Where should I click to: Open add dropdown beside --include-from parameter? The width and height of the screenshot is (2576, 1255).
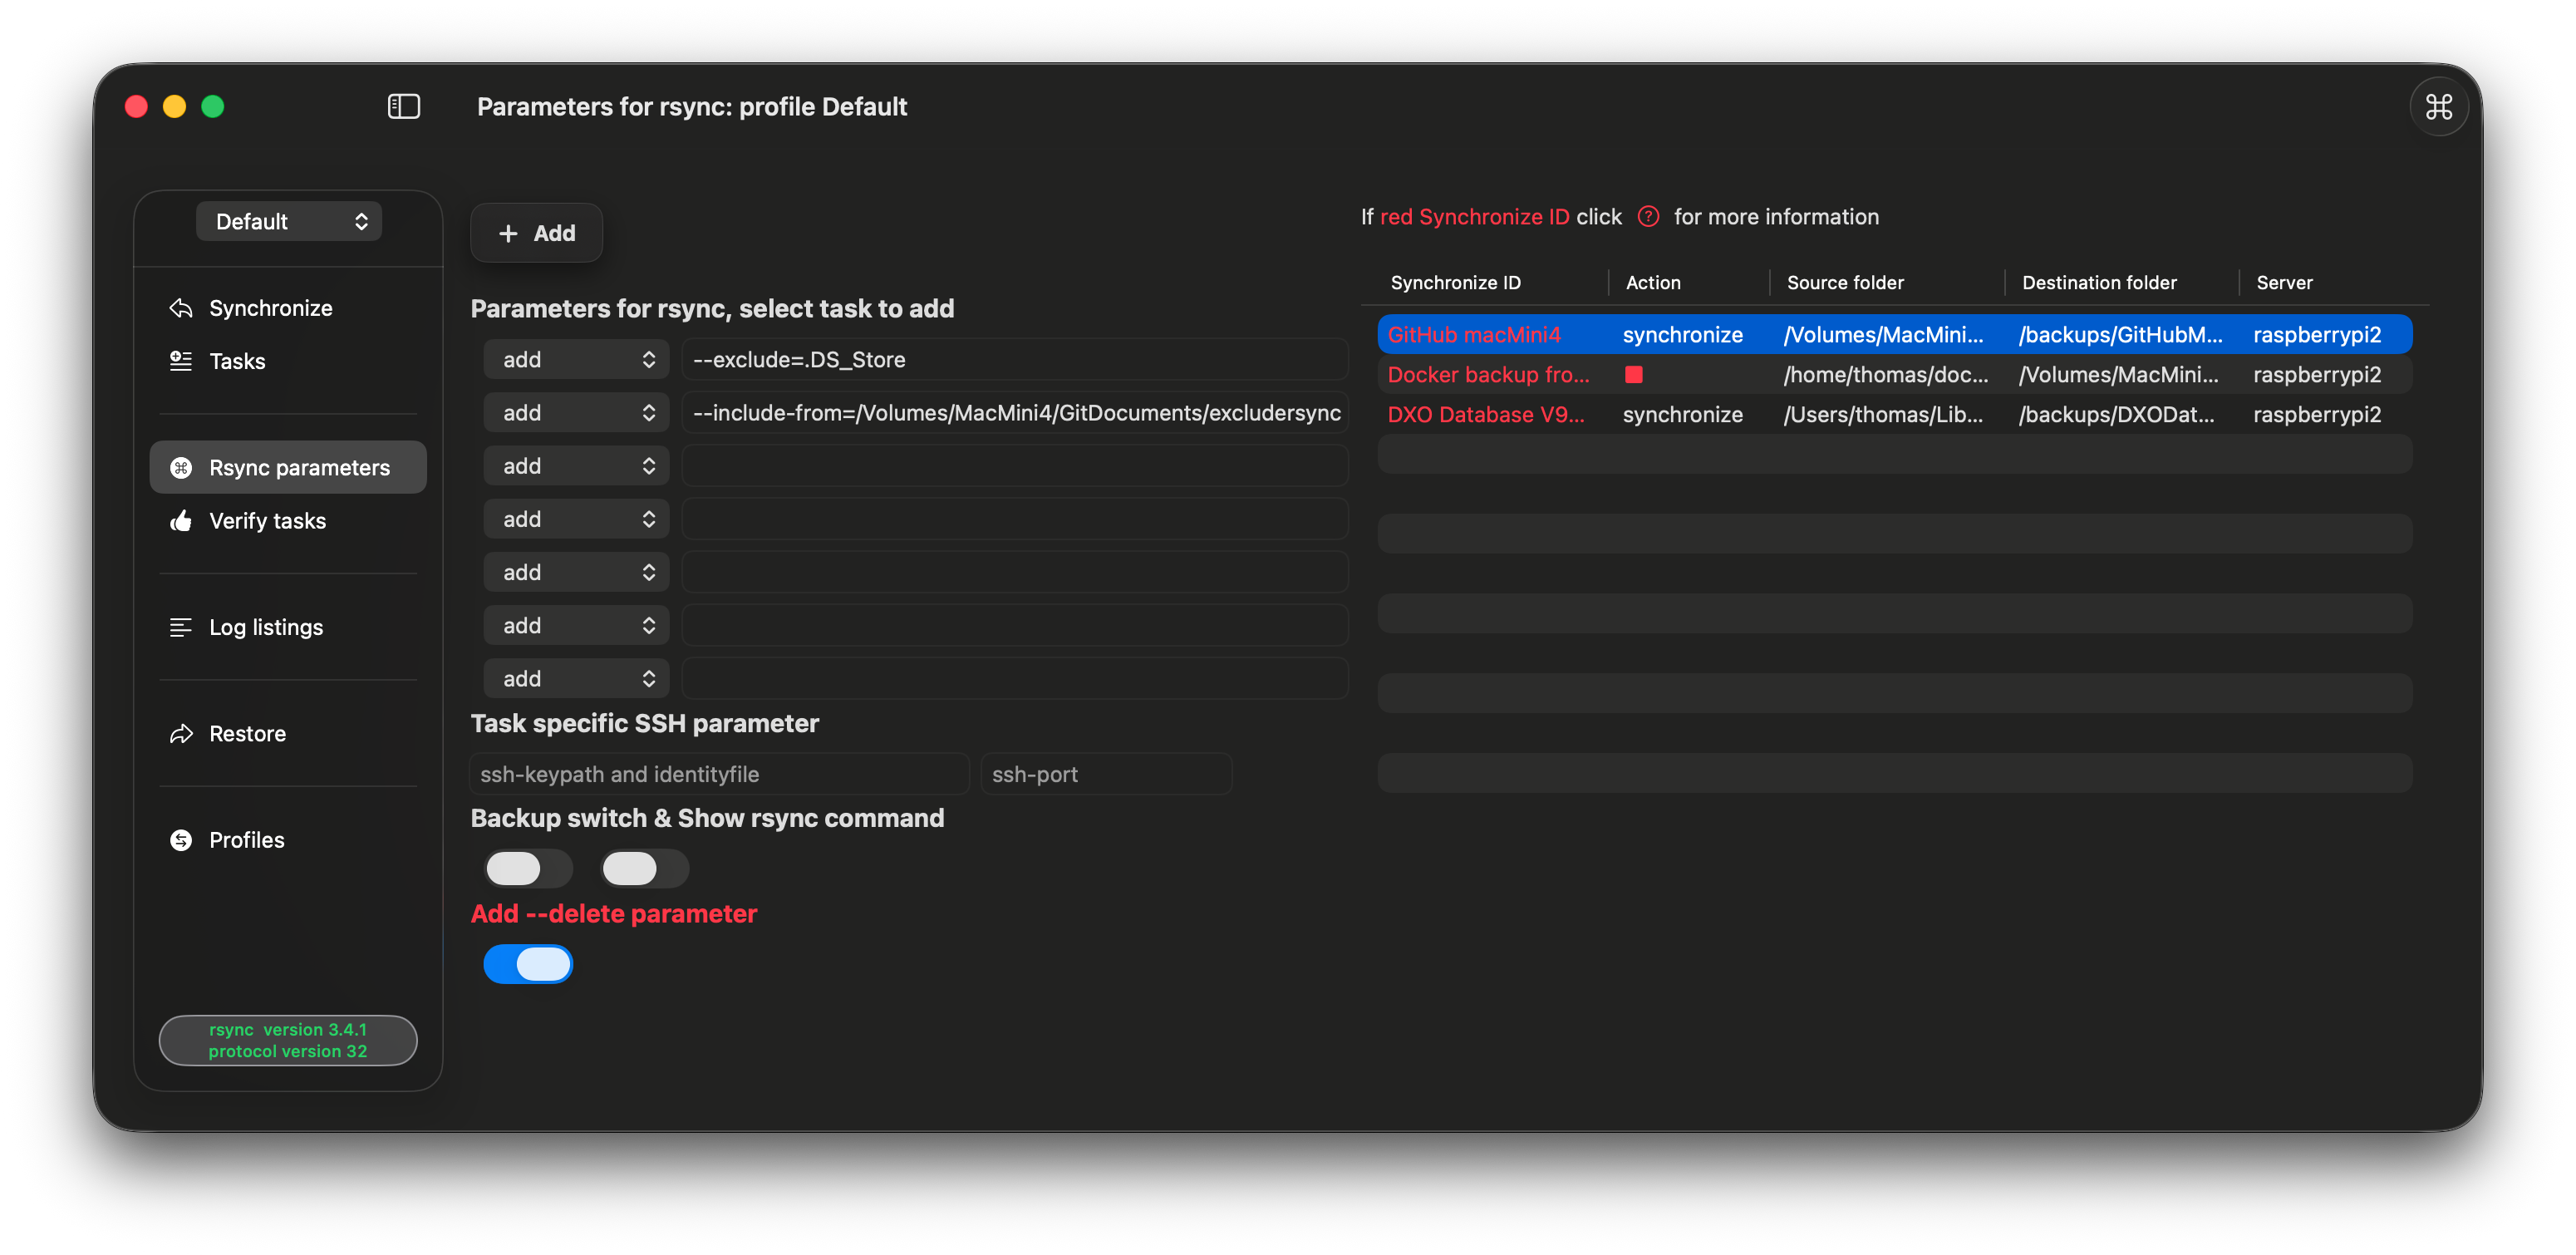click(576, 413)
